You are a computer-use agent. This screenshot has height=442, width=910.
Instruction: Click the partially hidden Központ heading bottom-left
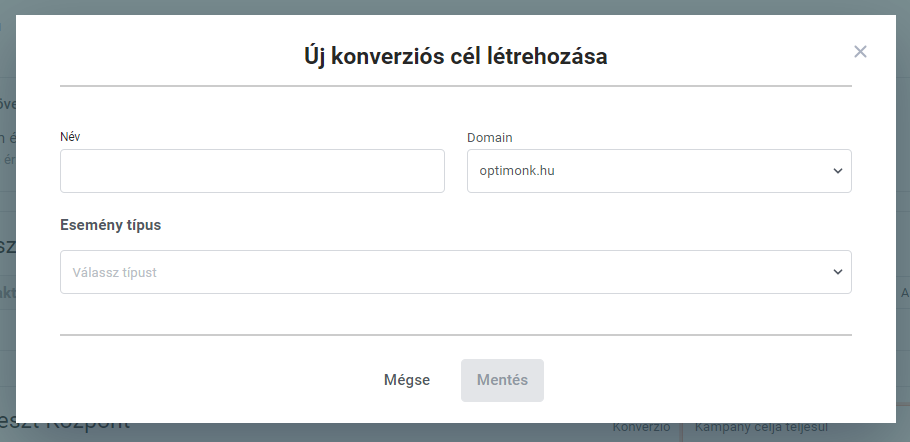tap(87, 427)
